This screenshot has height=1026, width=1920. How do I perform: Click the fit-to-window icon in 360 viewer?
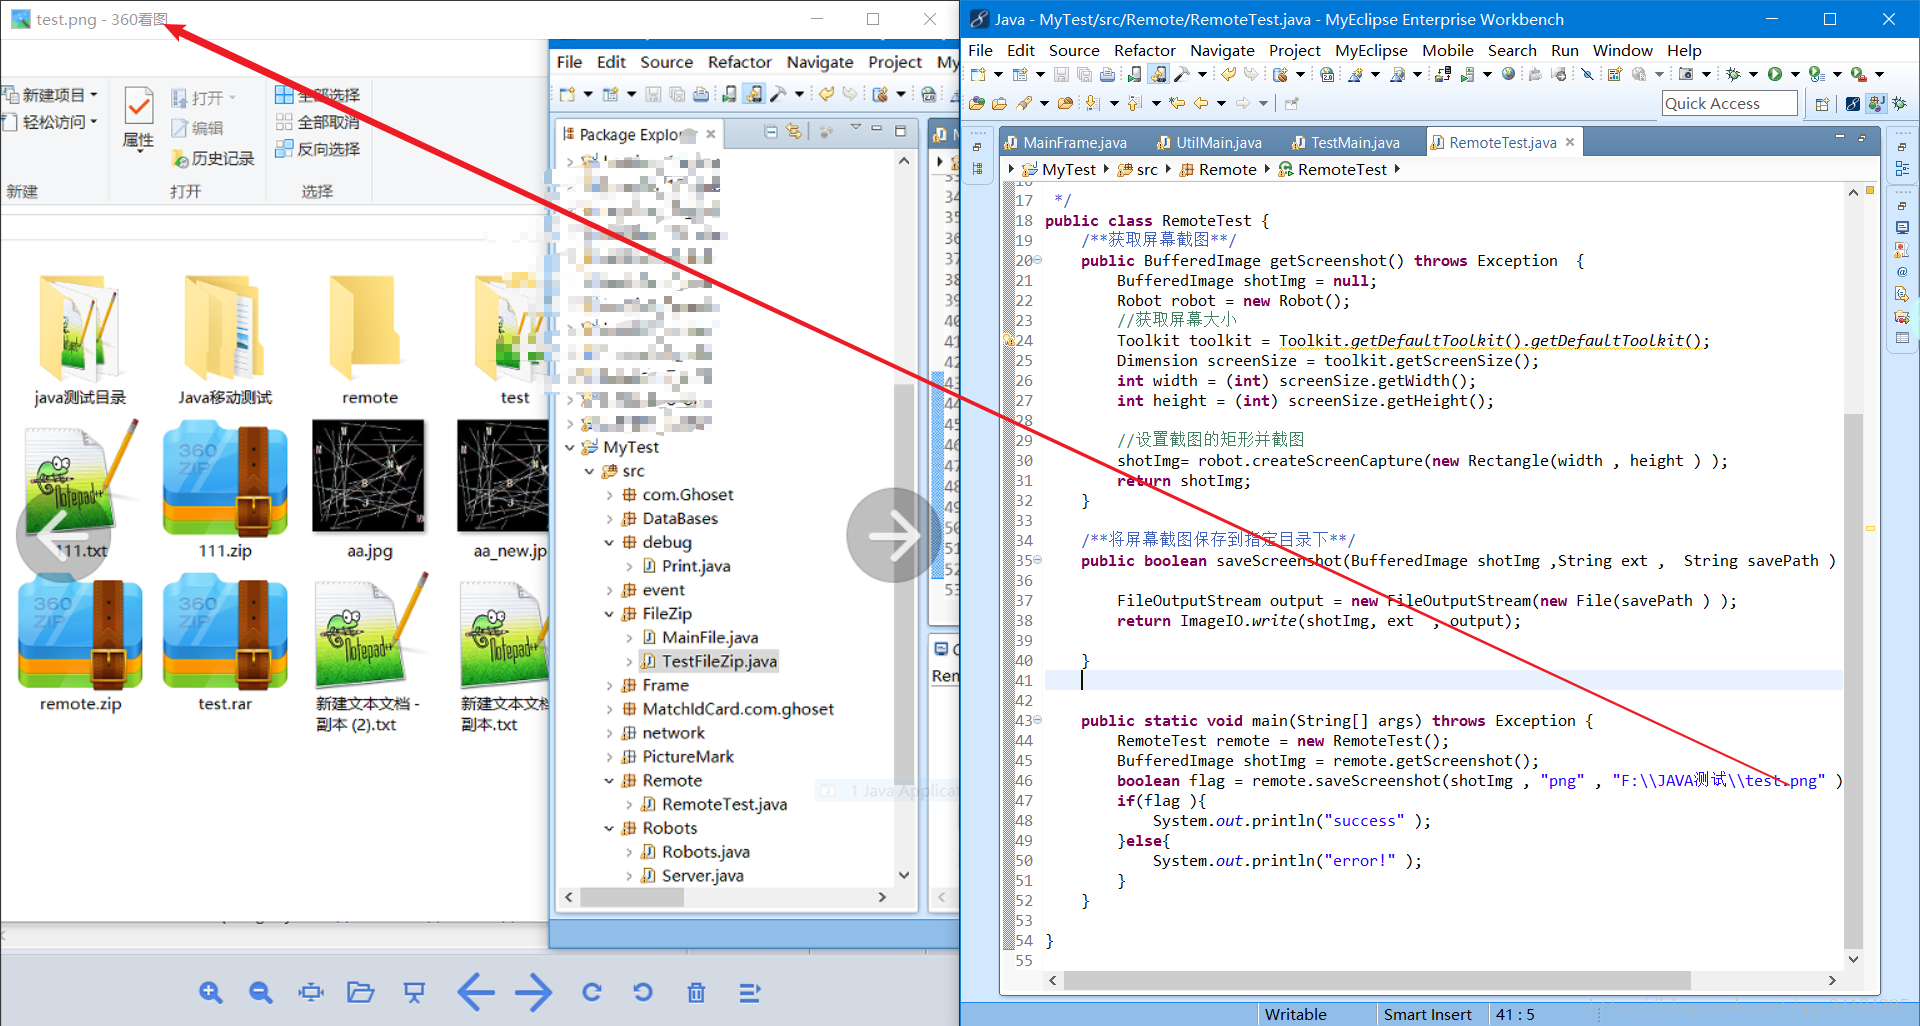pyautogui.click(x=311, y=992)
